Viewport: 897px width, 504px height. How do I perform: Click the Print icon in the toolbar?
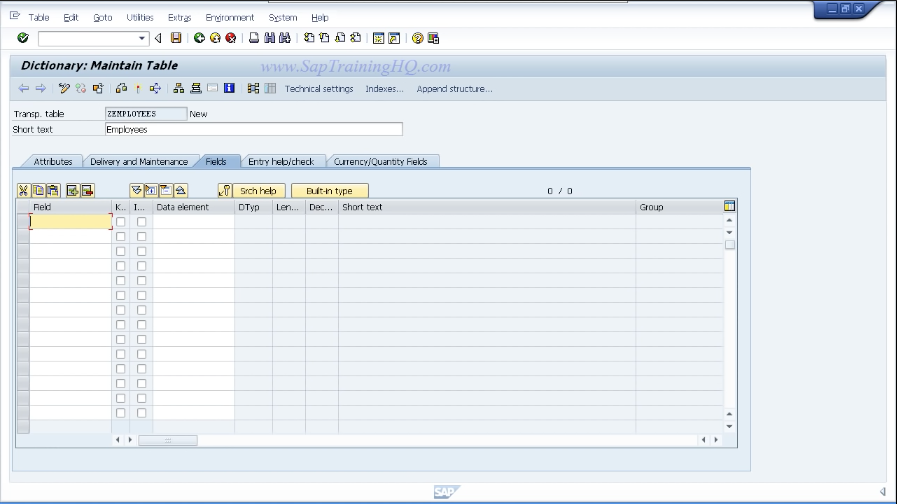pyautogui.click(x=254, y=38)
